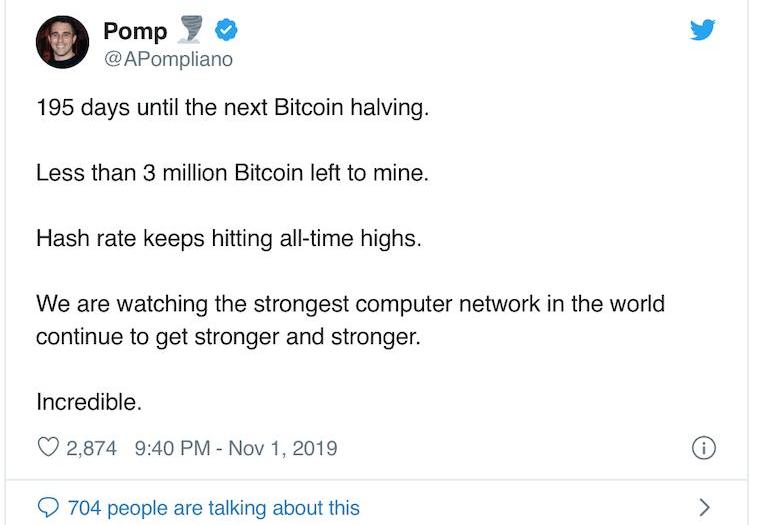The width and height of the screenshot is (768, 525).
Task: Click the blue verified badge
Action: tap(227, 31)
